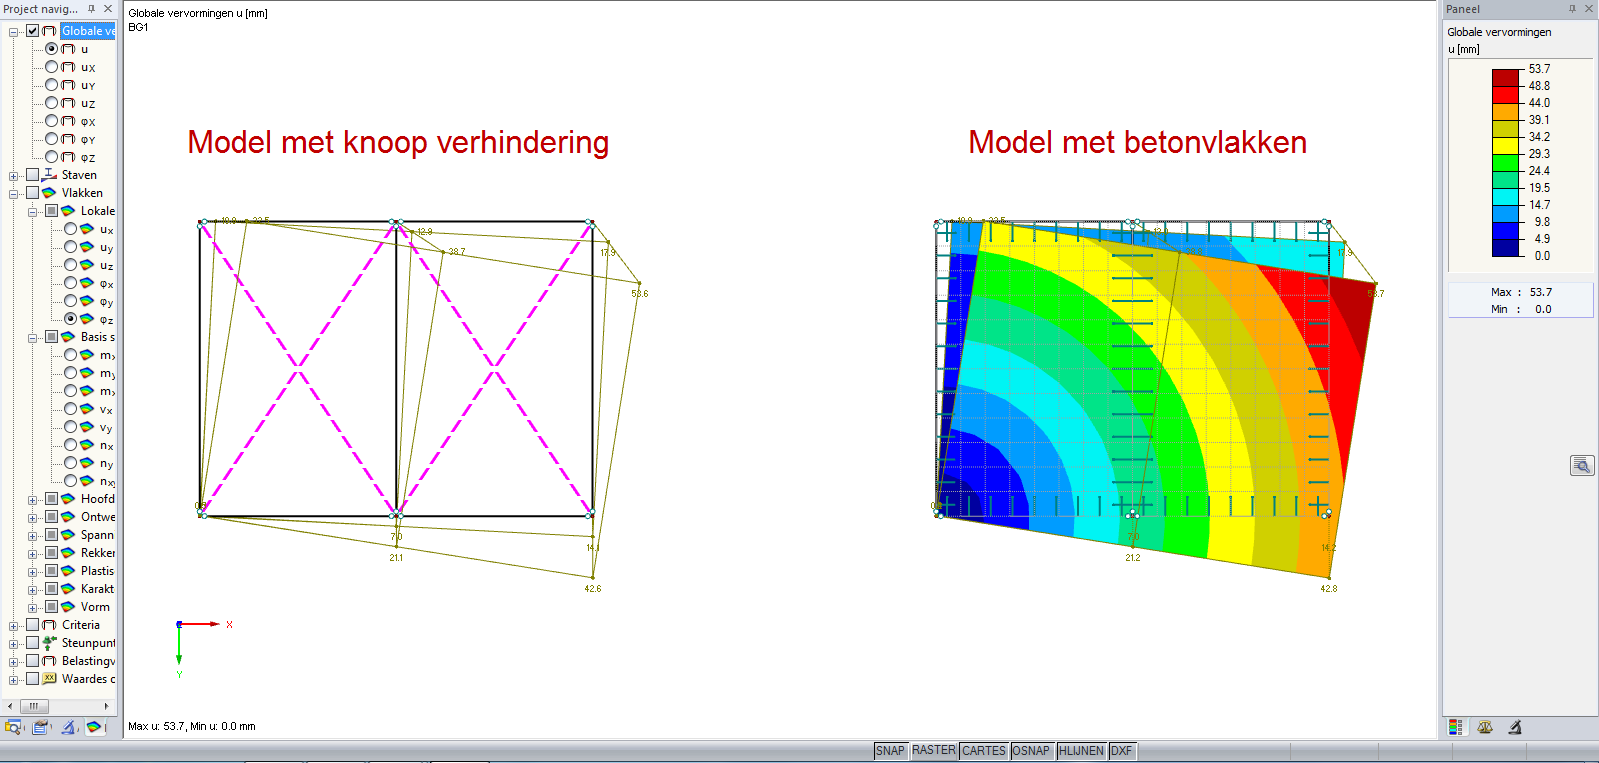Click the bright yellow 29.3 legend color
The width and height of the screenshot is (1599, 763).
click(1506, 145)
